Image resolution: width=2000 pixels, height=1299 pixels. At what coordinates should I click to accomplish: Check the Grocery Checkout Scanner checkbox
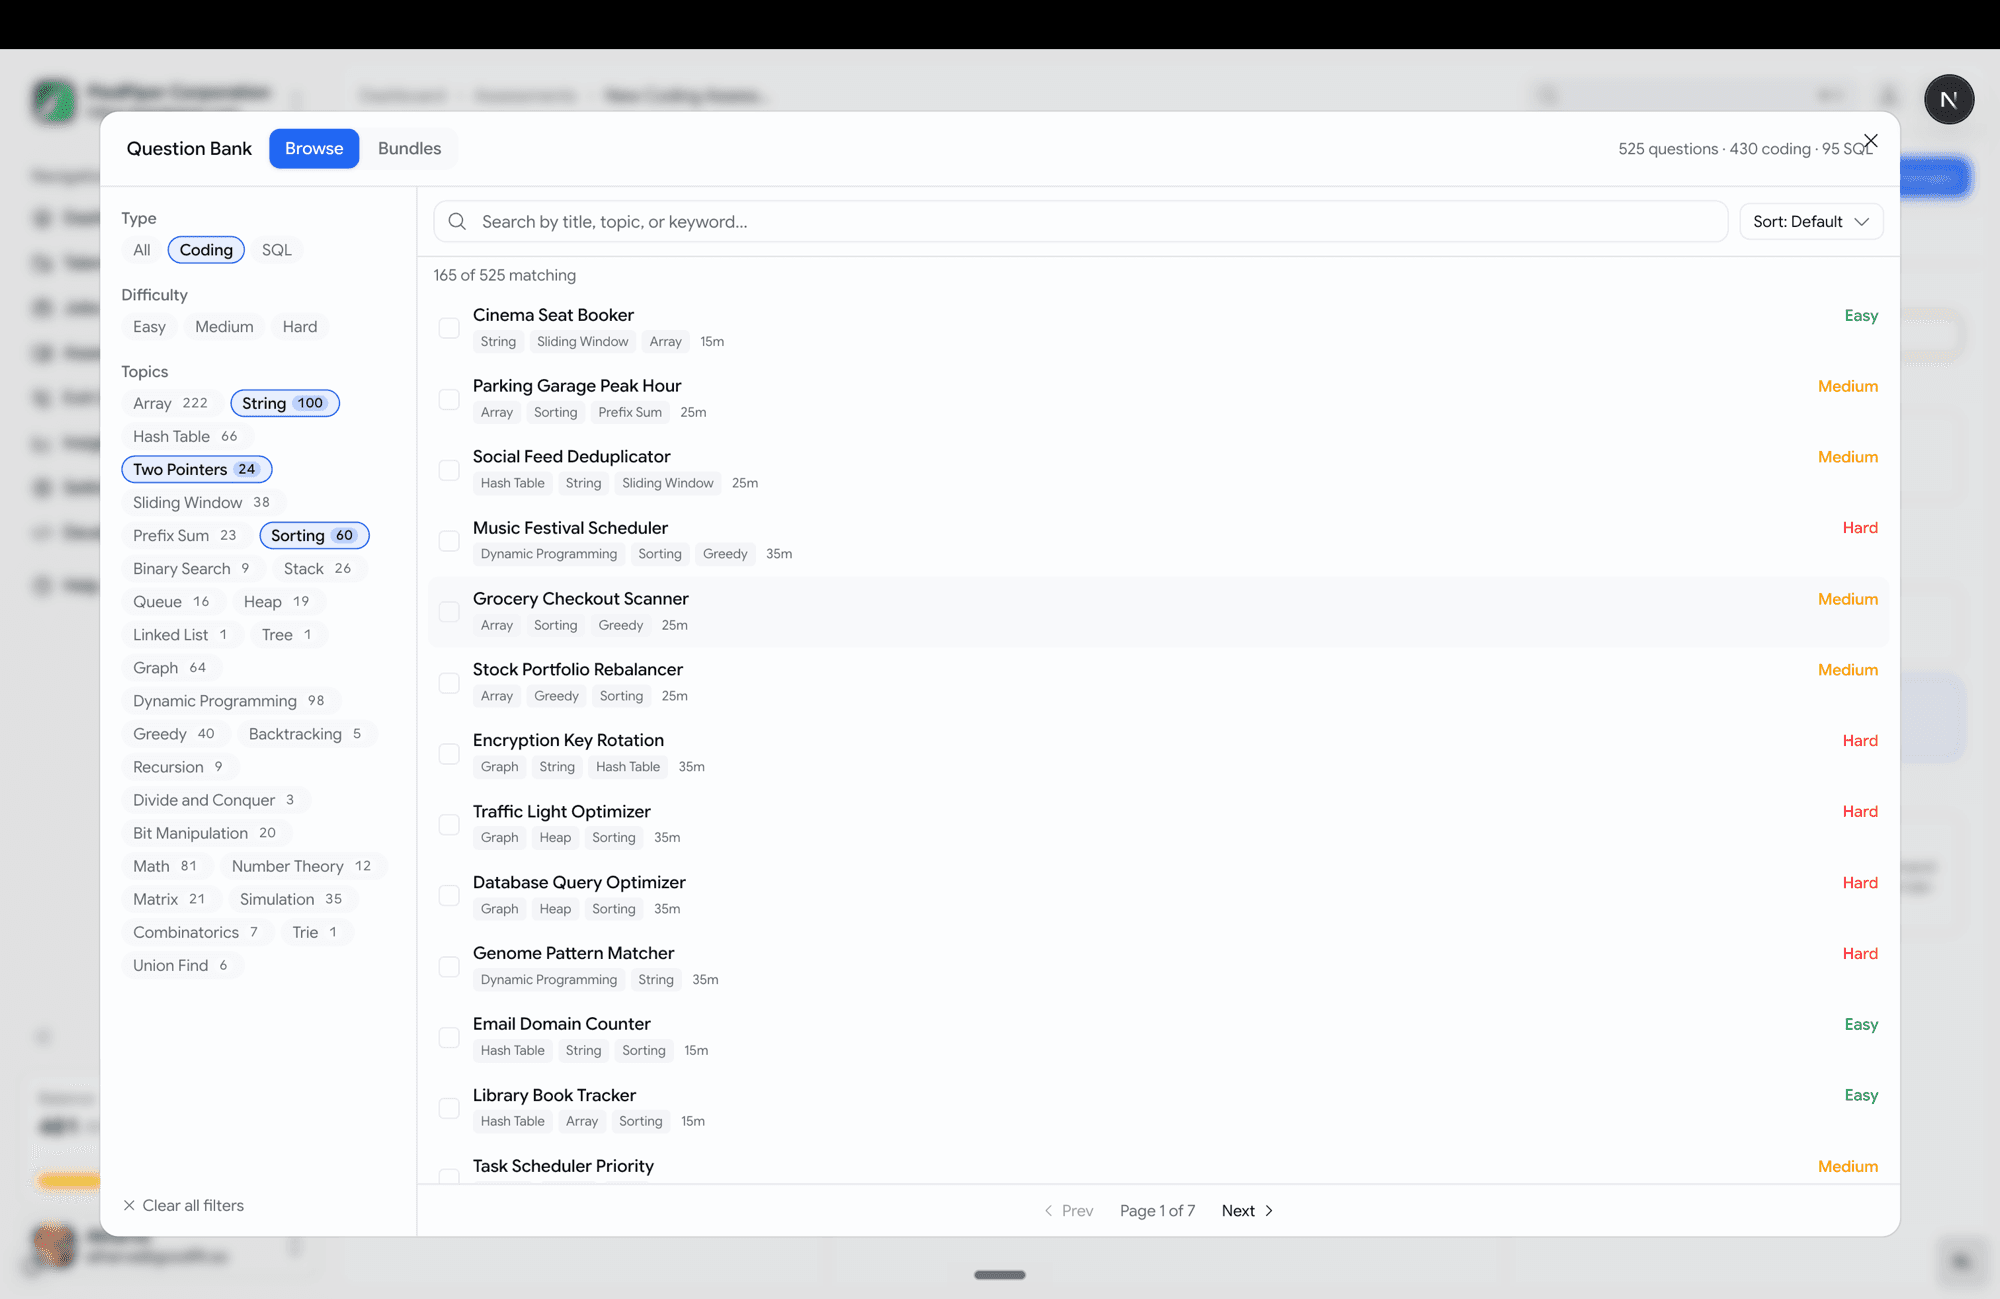tap(449, 612)
